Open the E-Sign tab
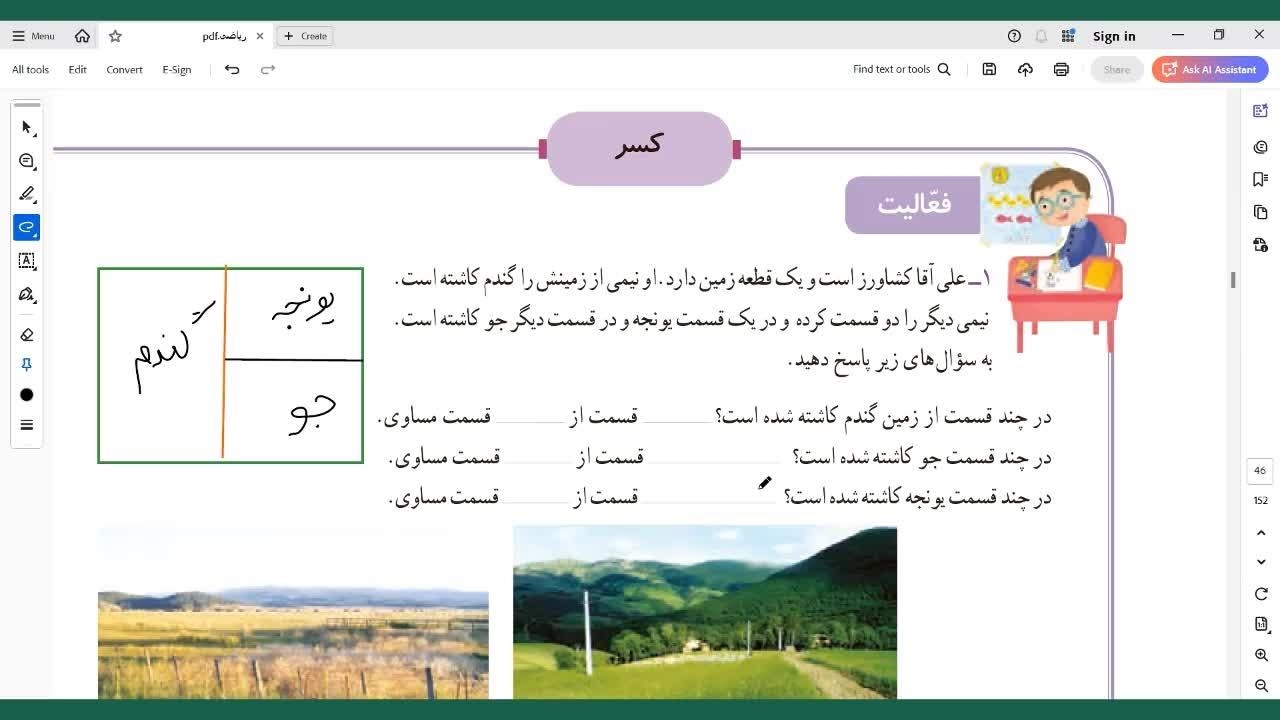This screenshot has height=720, width=1280. click(x=176, y=70)
